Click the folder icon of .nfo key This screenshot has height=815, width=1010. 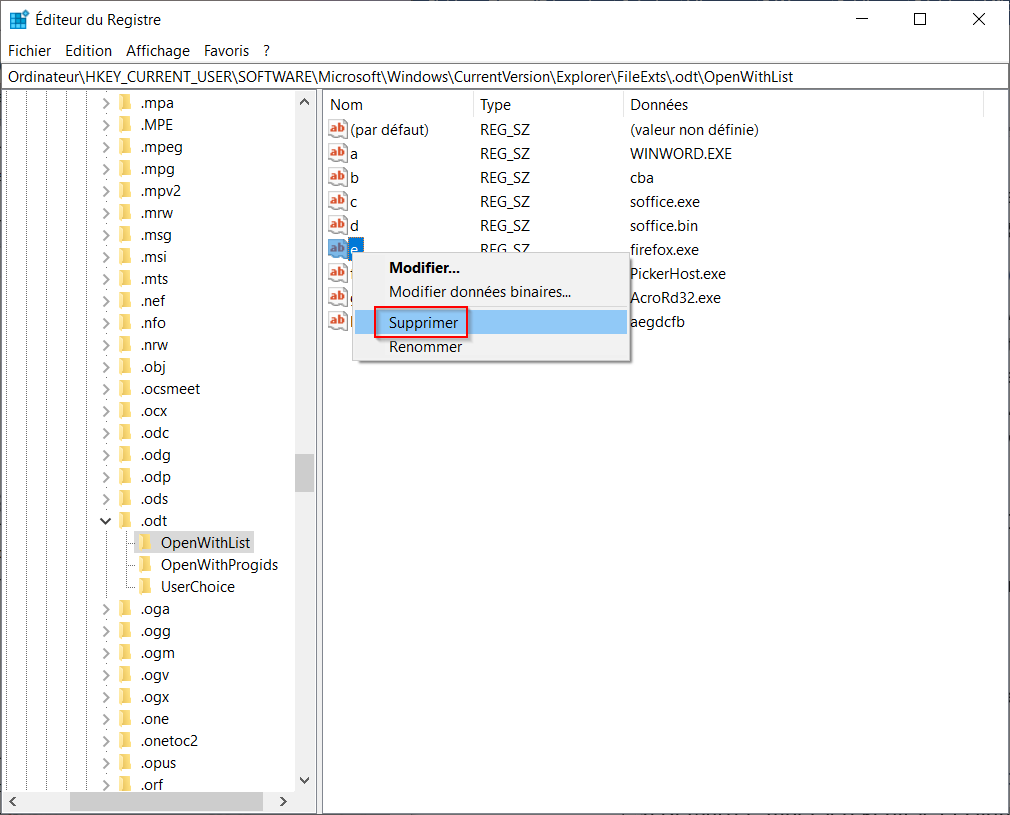(x=126, y=323)
